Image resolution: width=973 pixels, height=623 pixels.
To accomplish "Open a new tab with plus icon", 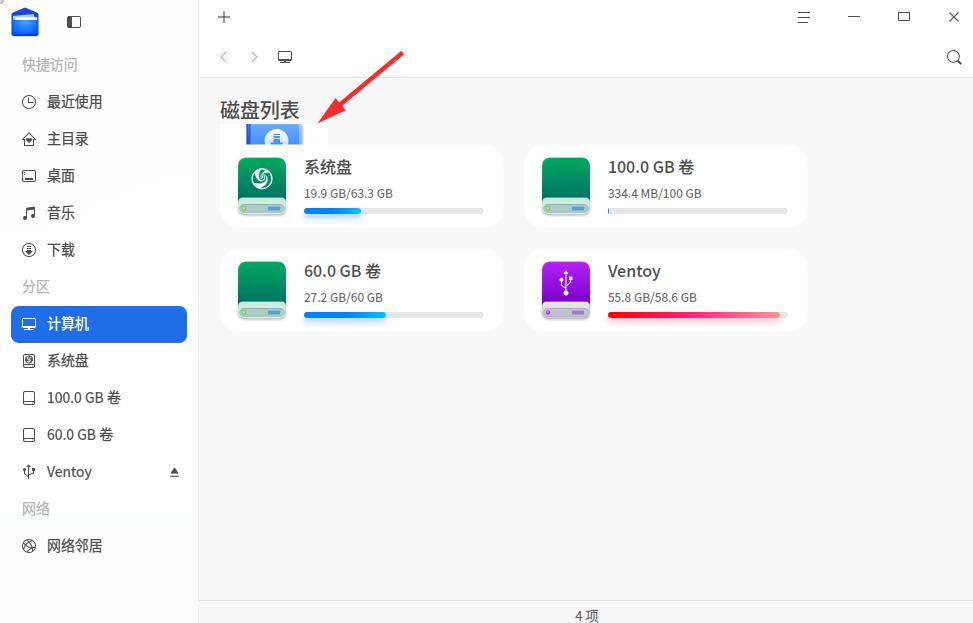I will pyautogui.click(x=224, y=17).
